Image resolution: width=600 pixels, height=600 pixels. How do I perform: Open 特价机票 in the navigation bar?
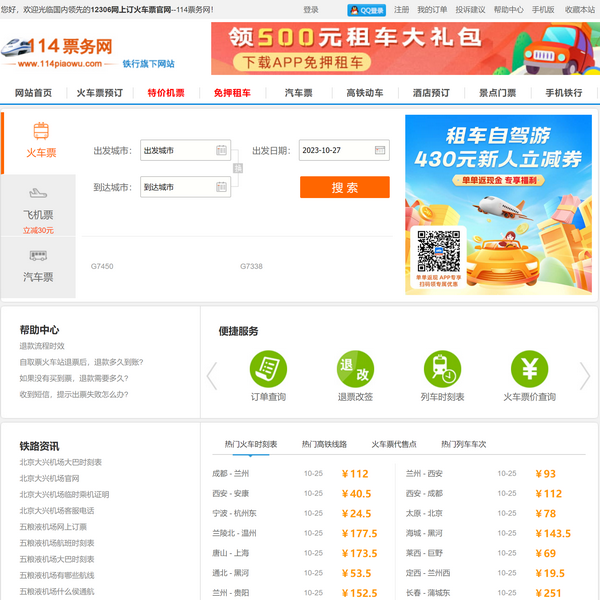coord(166,93)
